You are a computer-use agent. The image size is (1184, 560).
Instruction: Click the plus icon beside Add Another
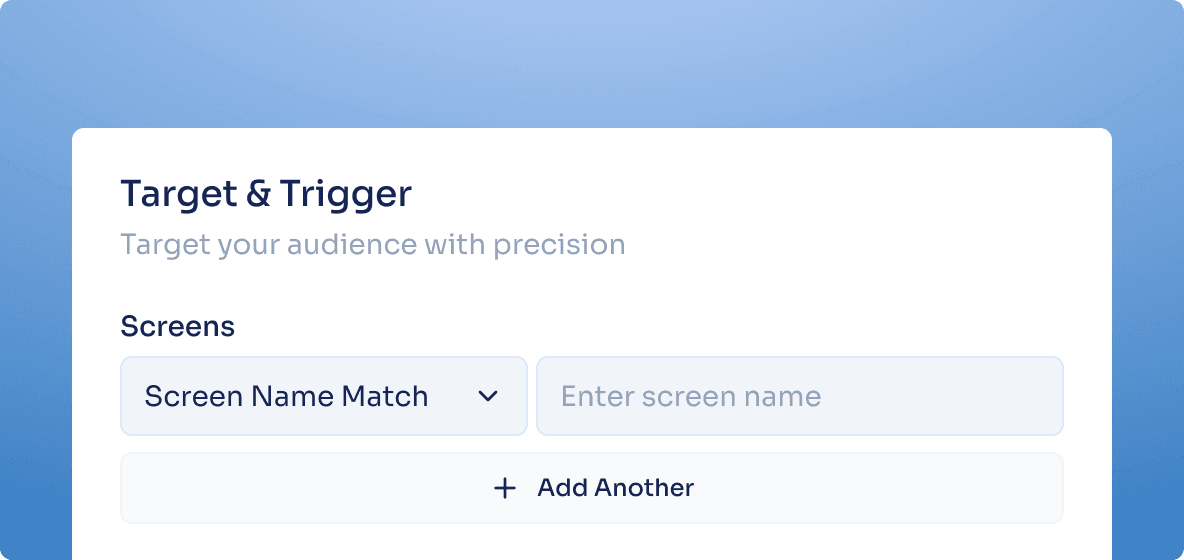tap(505, 488)
